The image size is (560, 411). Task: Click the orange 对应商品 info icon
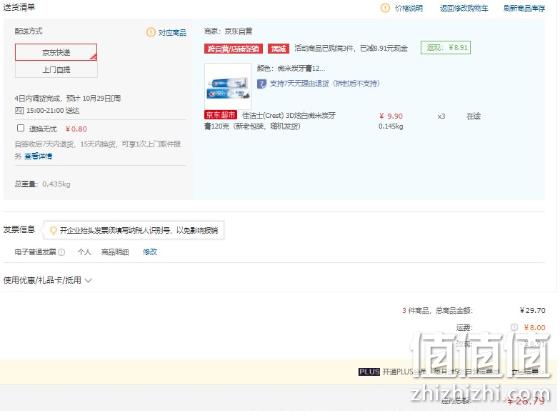pos(151,32)
